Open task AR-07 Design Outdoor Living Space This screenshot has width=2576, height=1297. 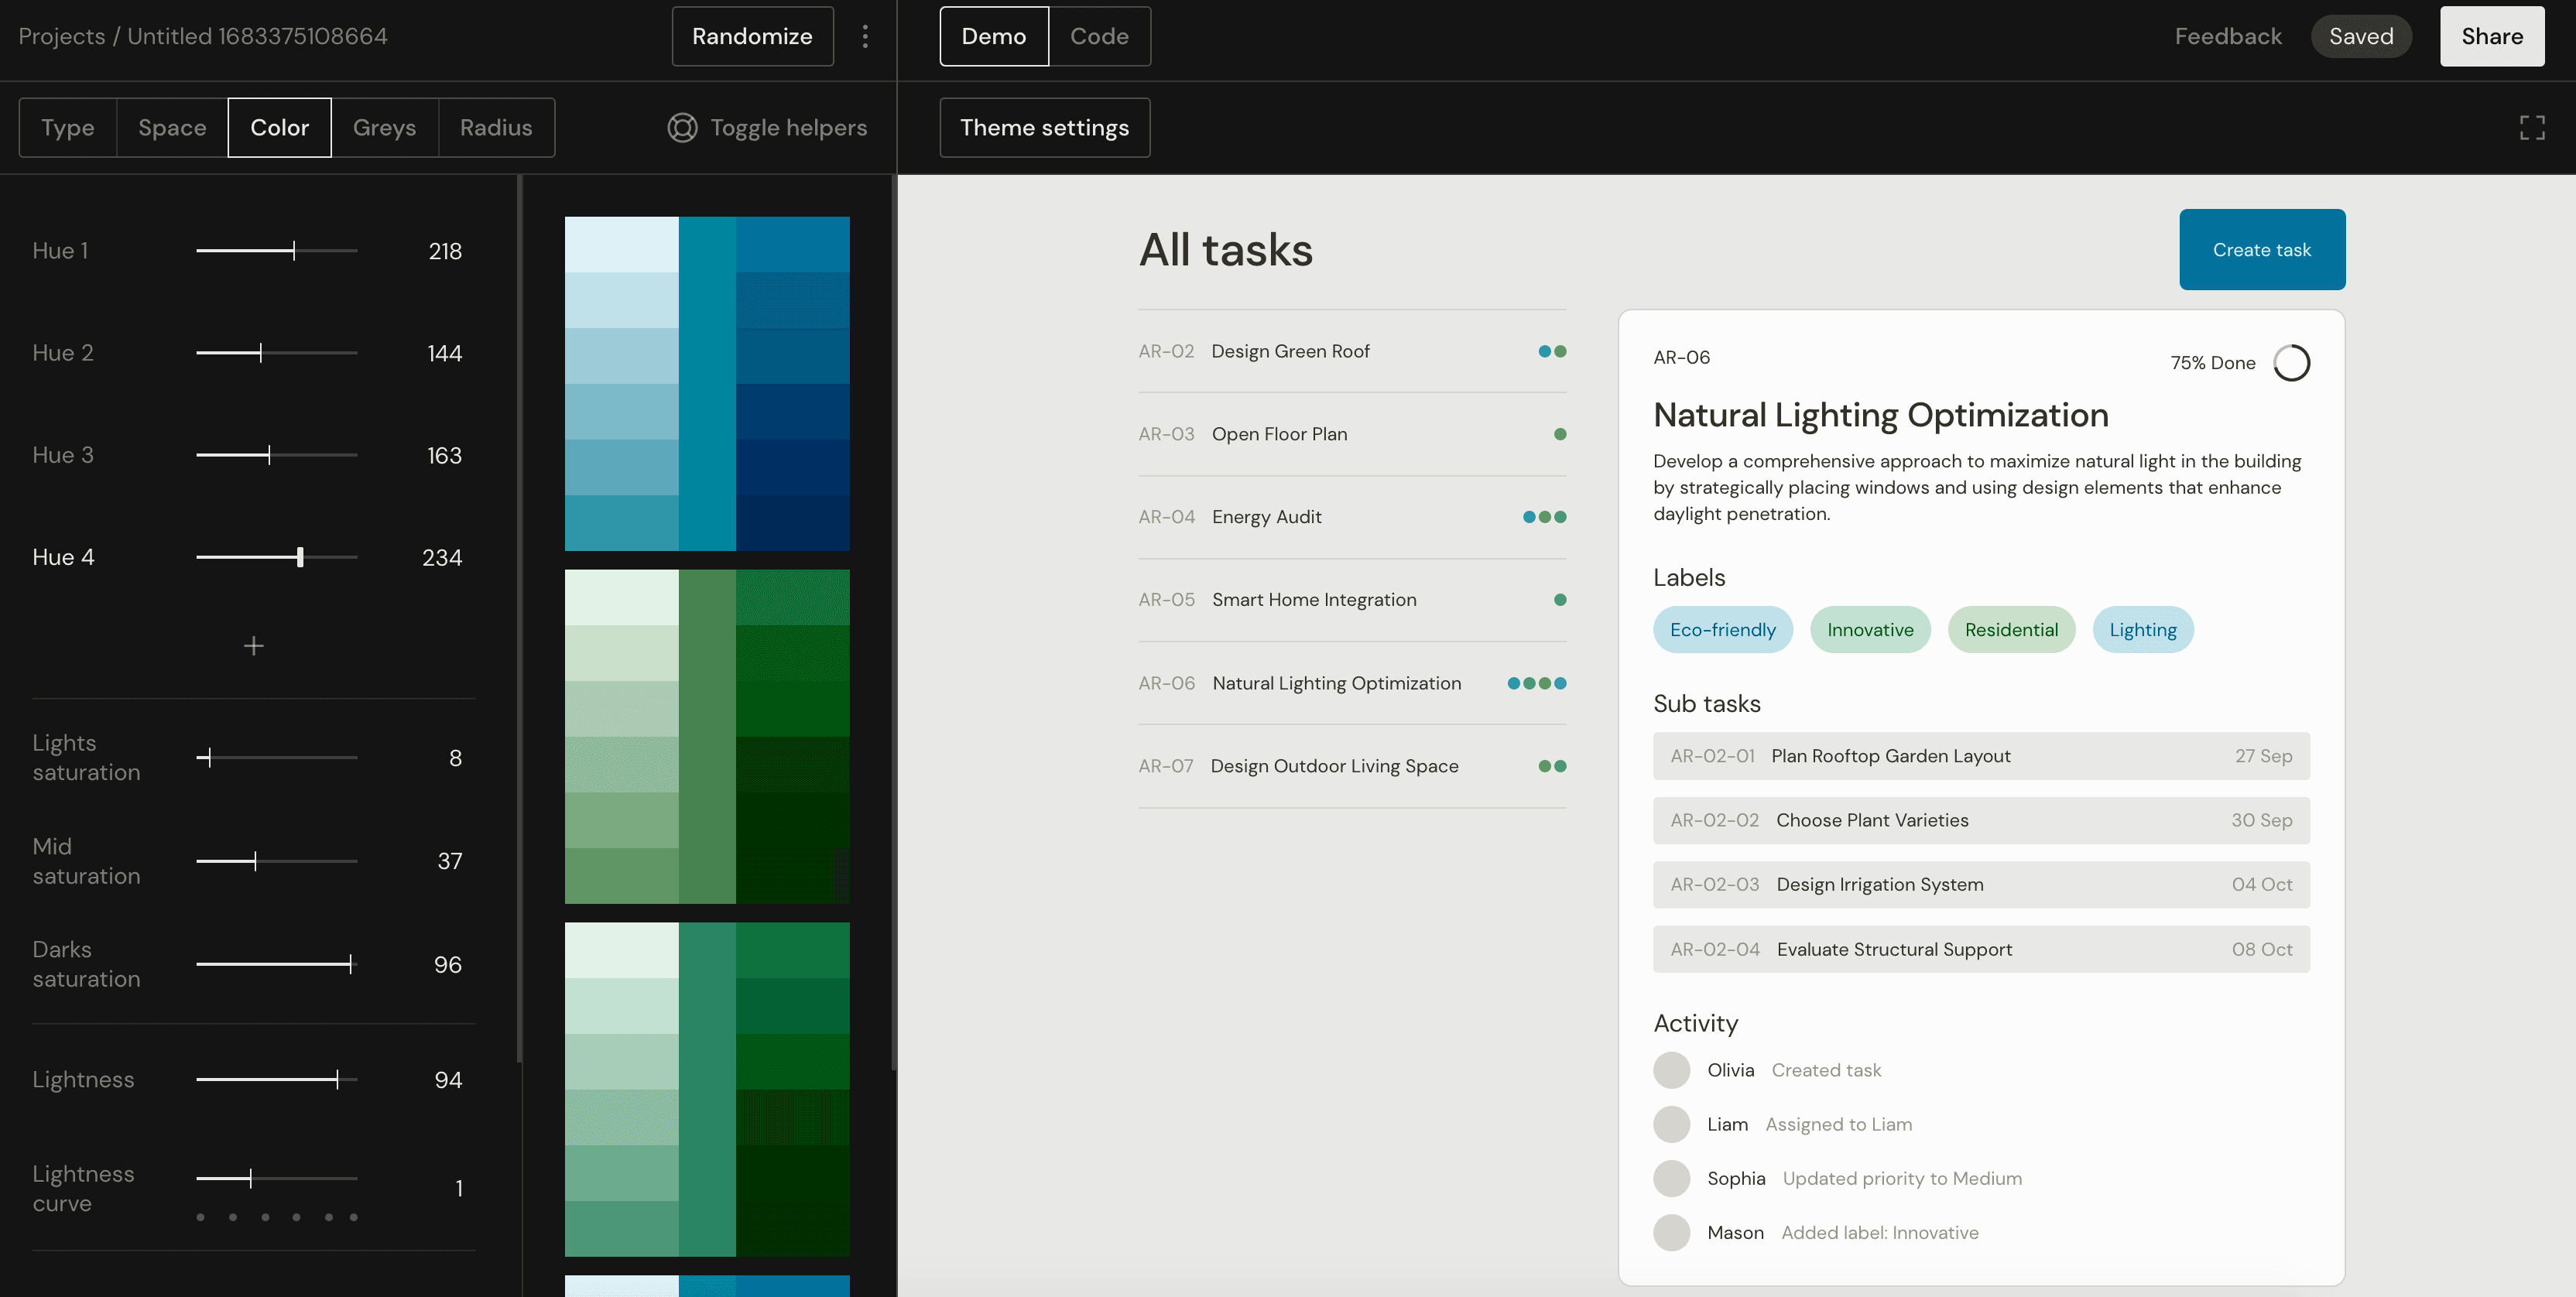point(1352,766)
